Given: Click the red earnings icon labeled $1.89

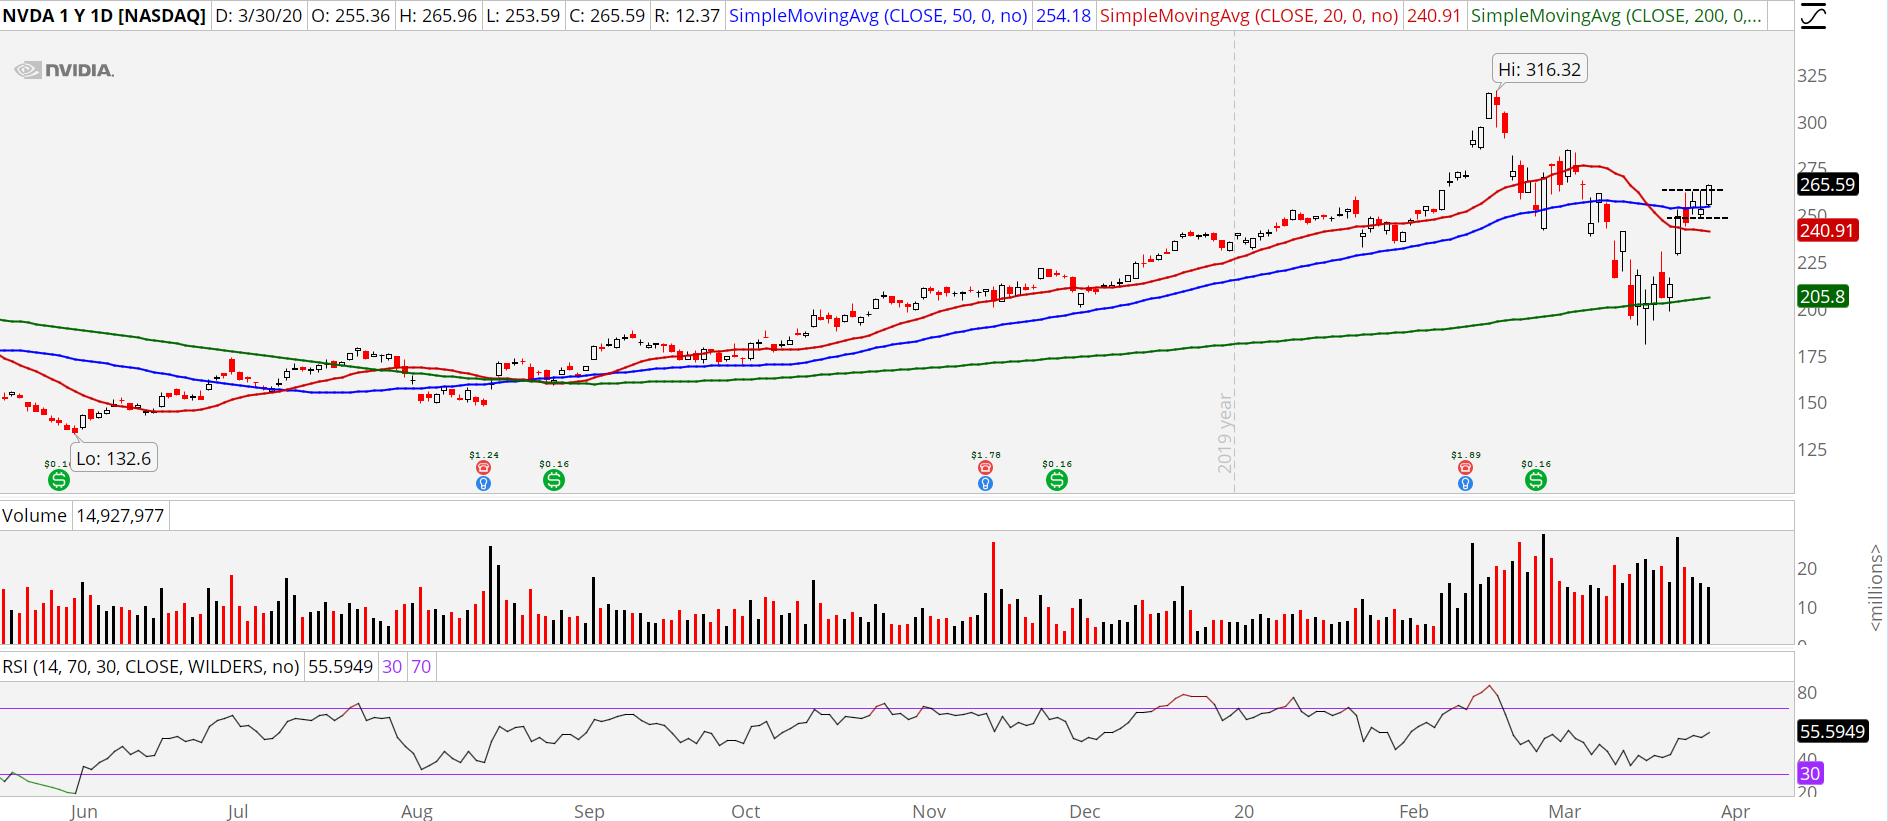Looking at the screenshot, I should (x=1466, y=467).
